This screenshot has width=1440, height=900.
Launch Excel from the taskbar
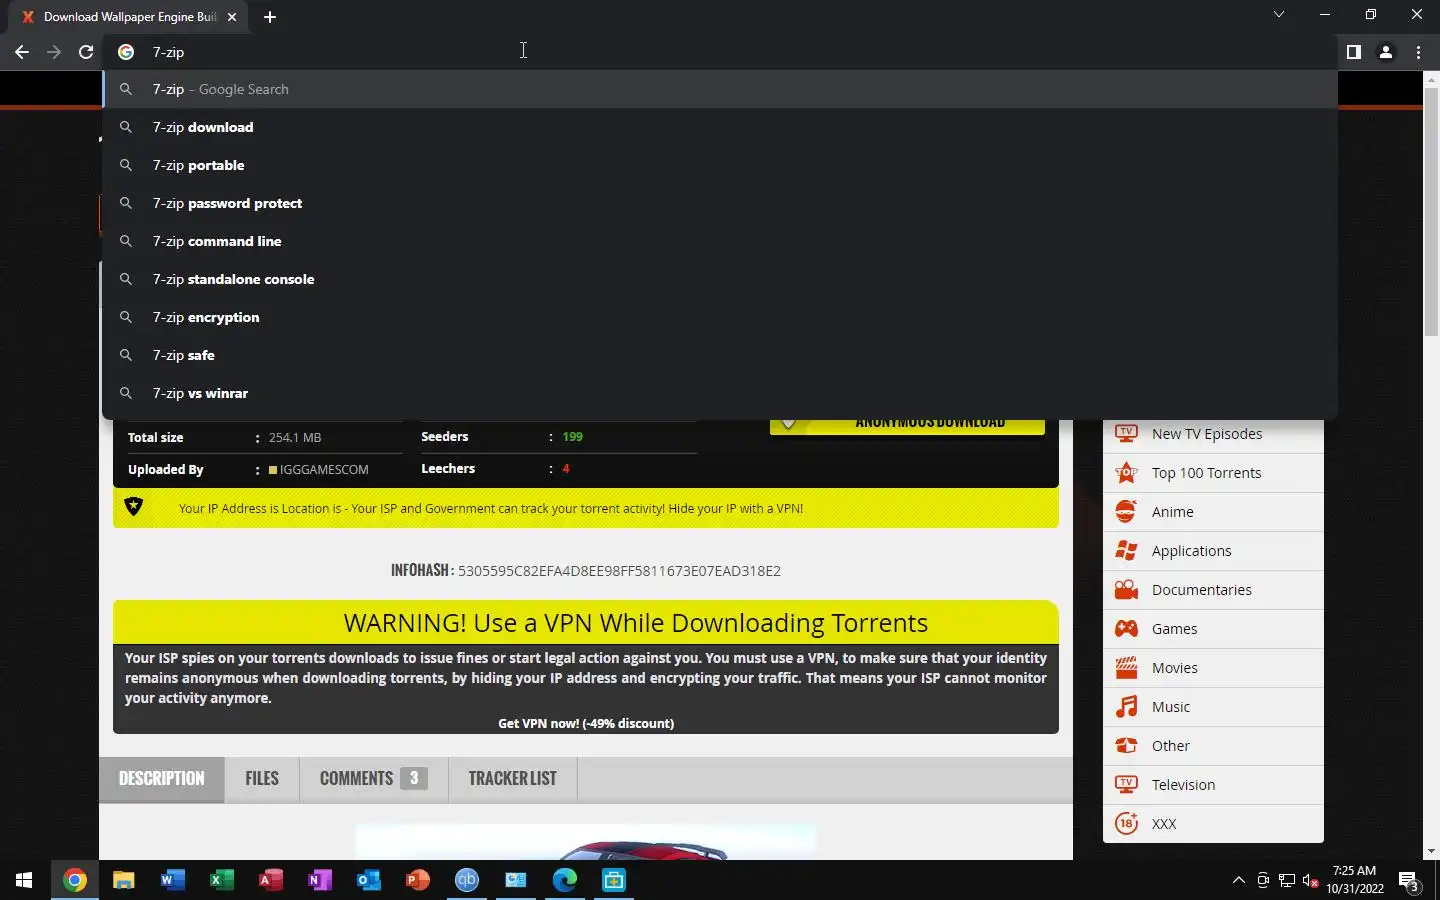pos(221,880)
